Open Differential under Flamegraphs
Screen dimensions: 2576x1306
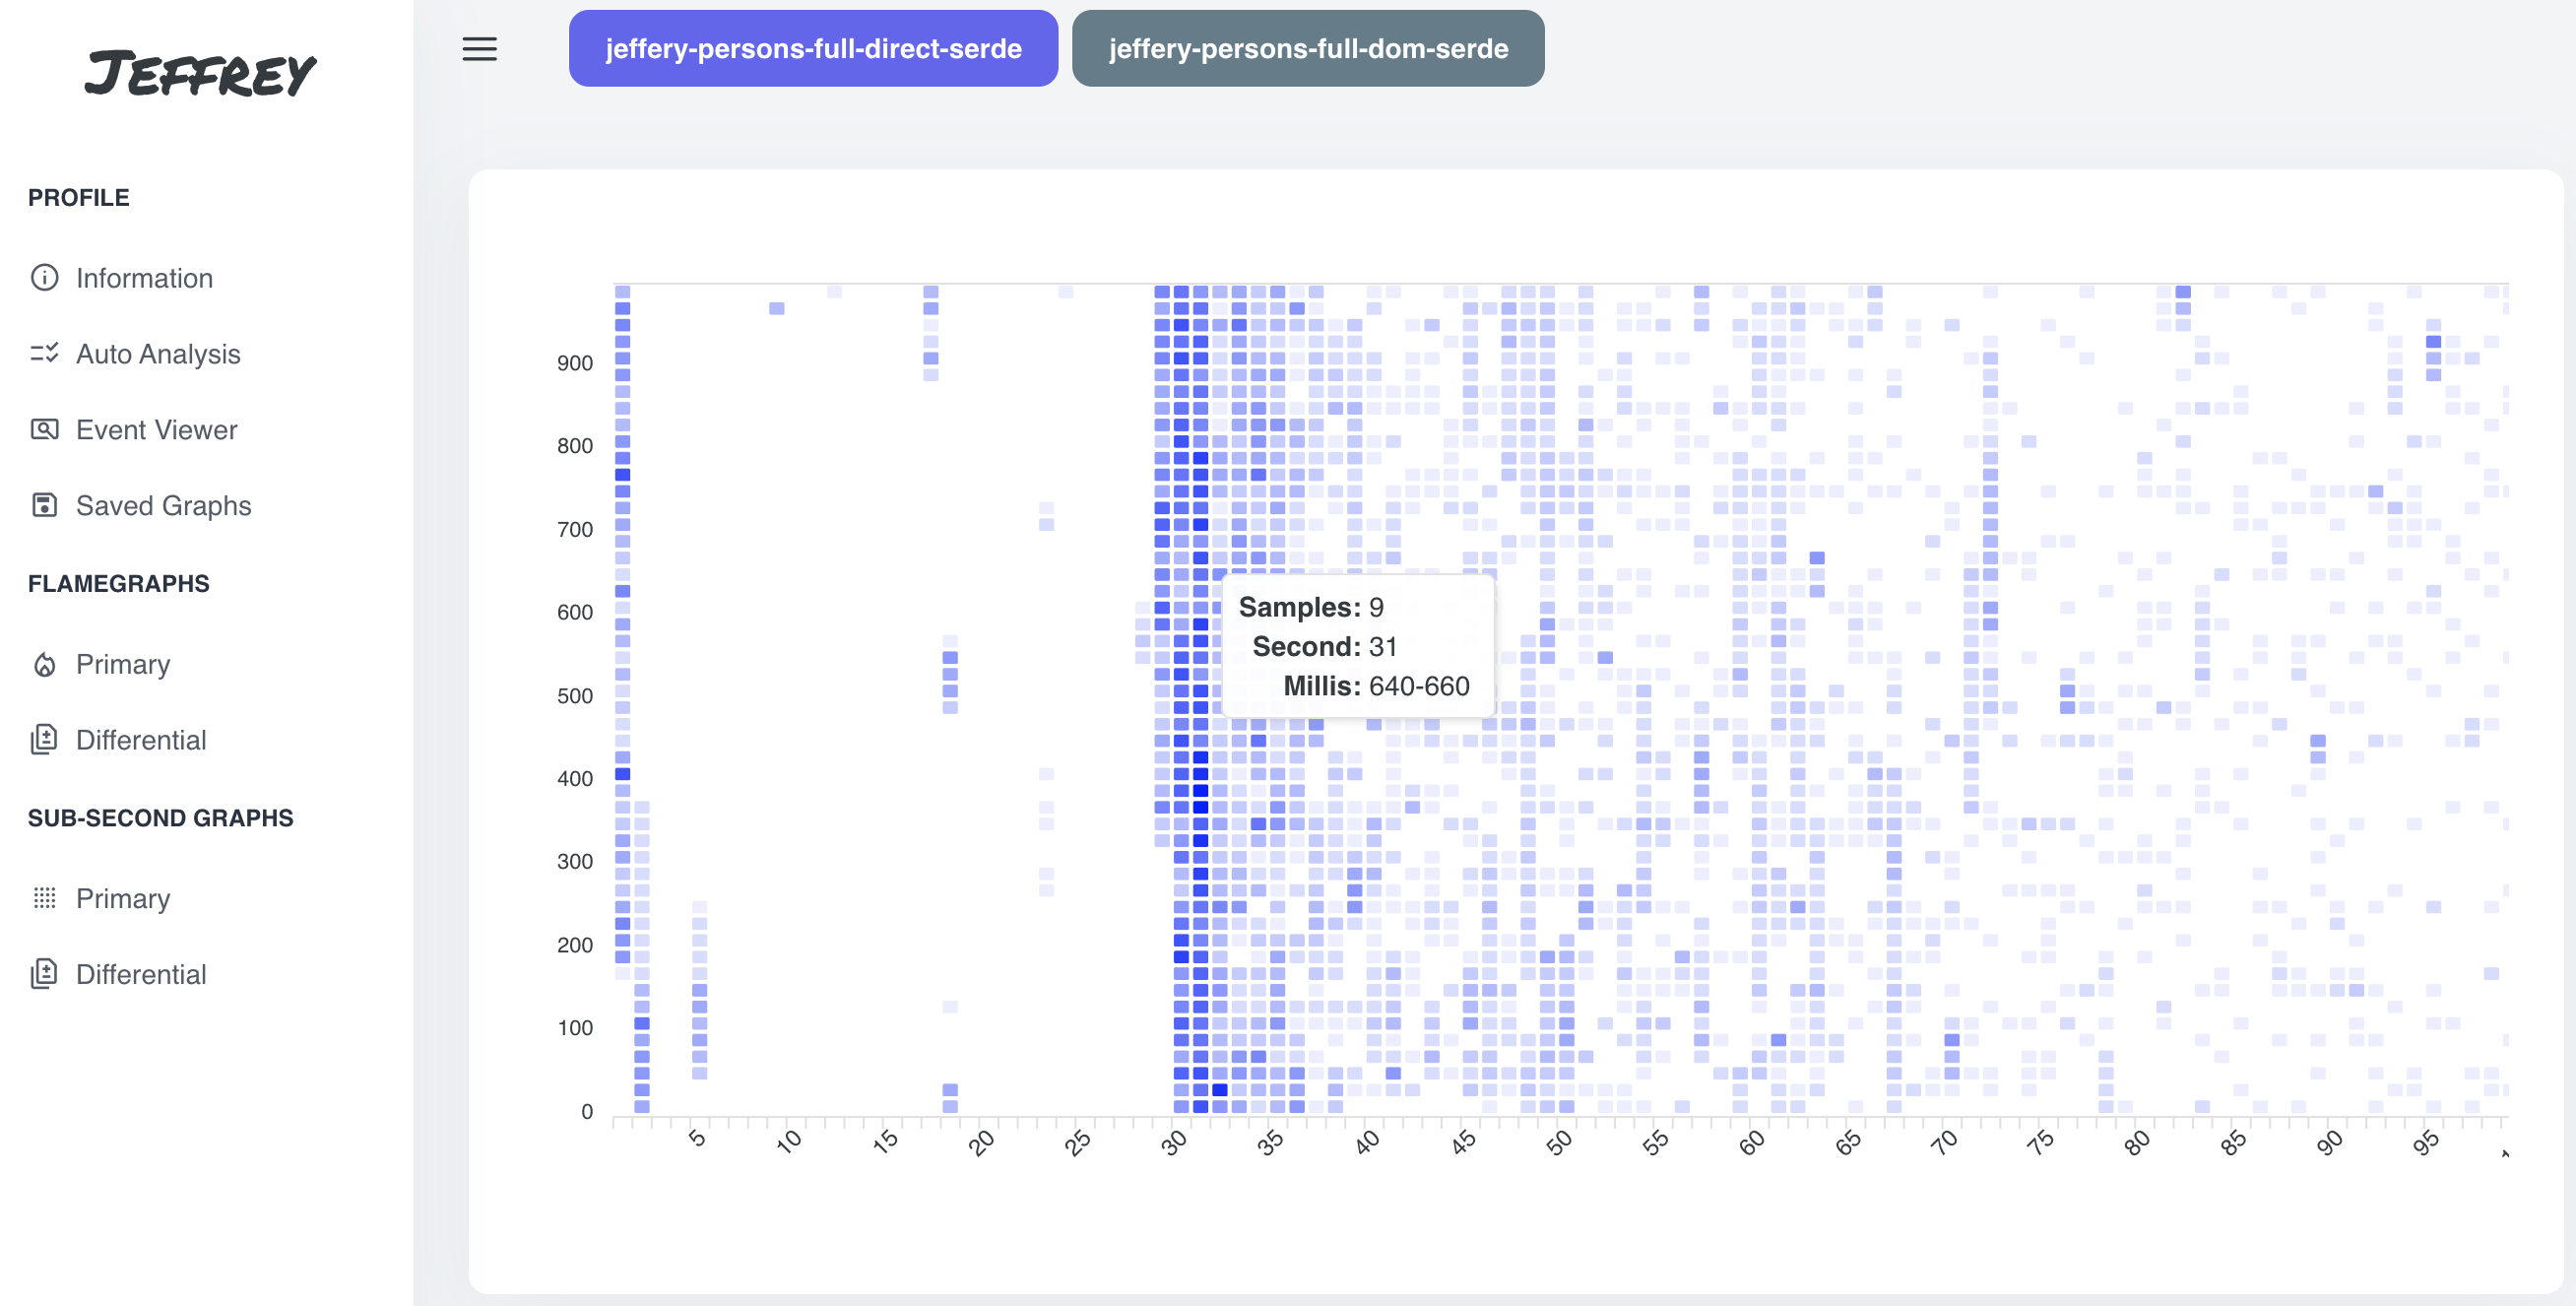141,740
